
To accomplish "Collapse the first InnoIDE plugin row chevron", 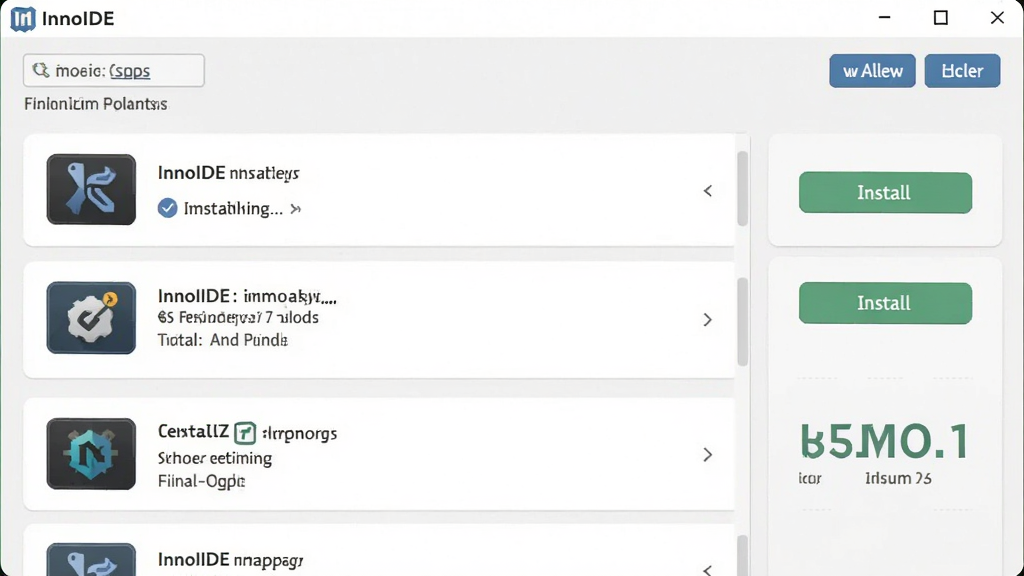I will pos(708,191).
